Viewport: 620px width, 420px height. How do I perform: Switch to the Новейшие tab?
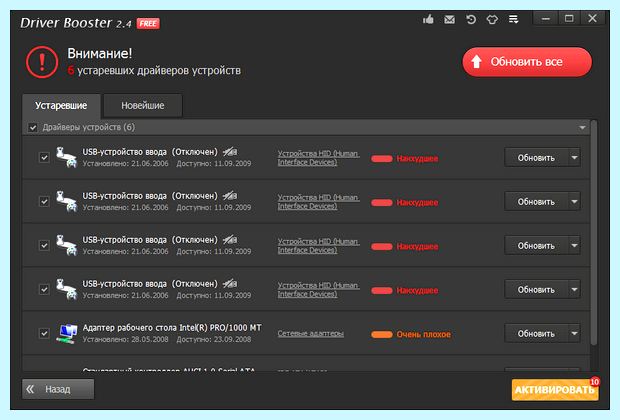tap(143, 106)
